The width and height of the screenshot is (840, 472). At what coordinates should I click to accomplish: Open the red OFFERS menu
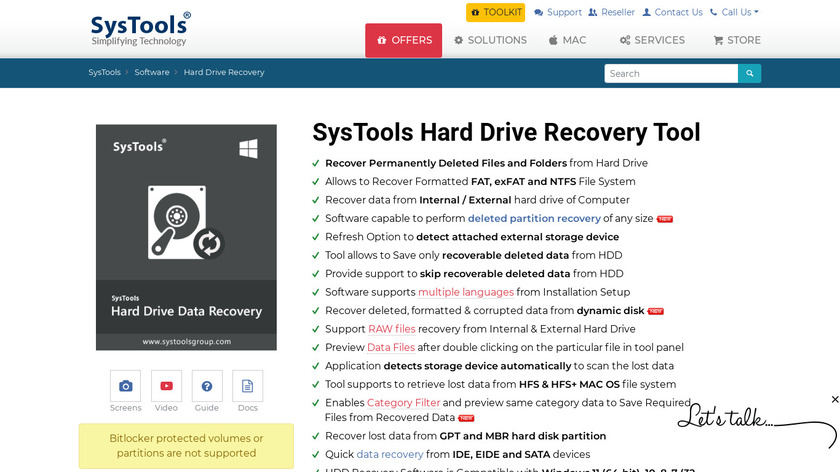click(403, 40)
